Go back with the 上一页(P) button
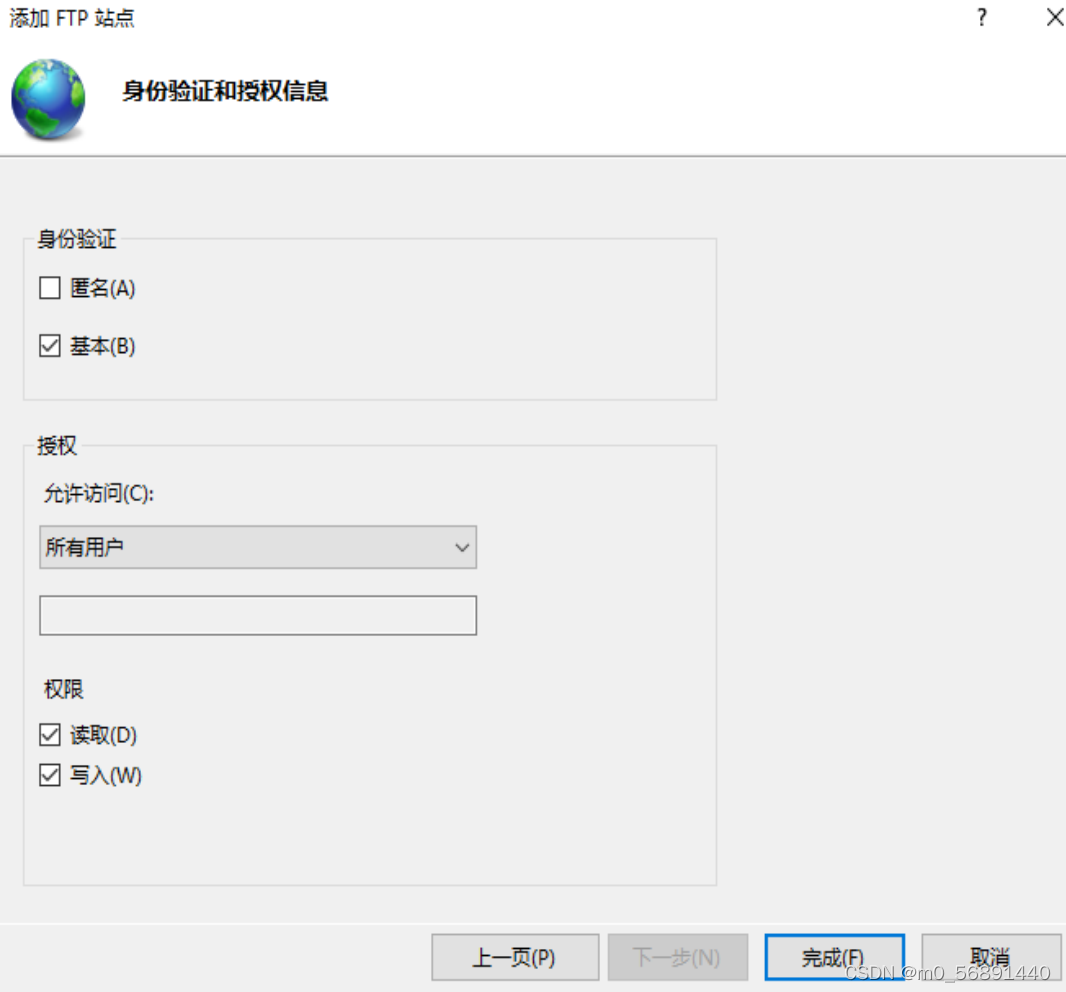 tap(515, 957)
